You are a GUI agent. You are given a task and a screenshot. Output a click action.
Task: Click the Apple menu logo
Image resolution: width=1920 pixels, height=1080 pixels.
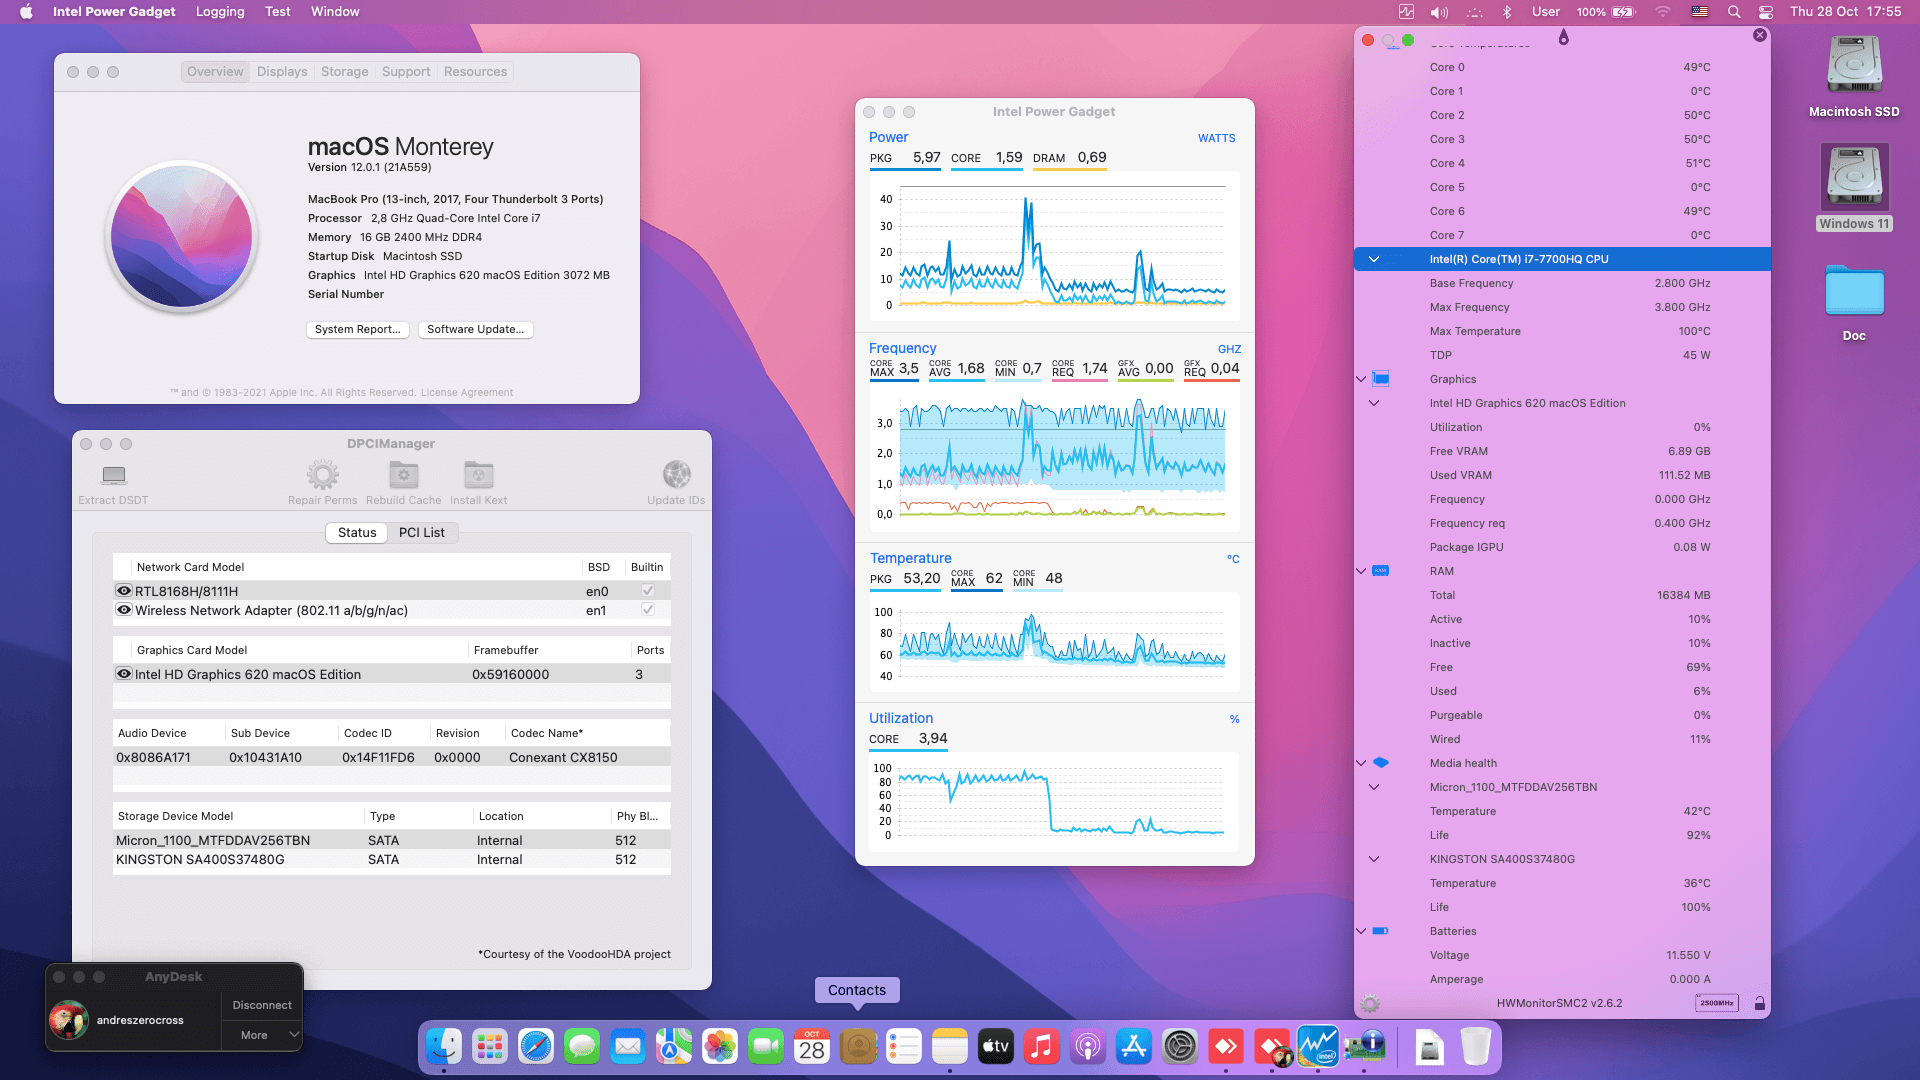point(27,12)
